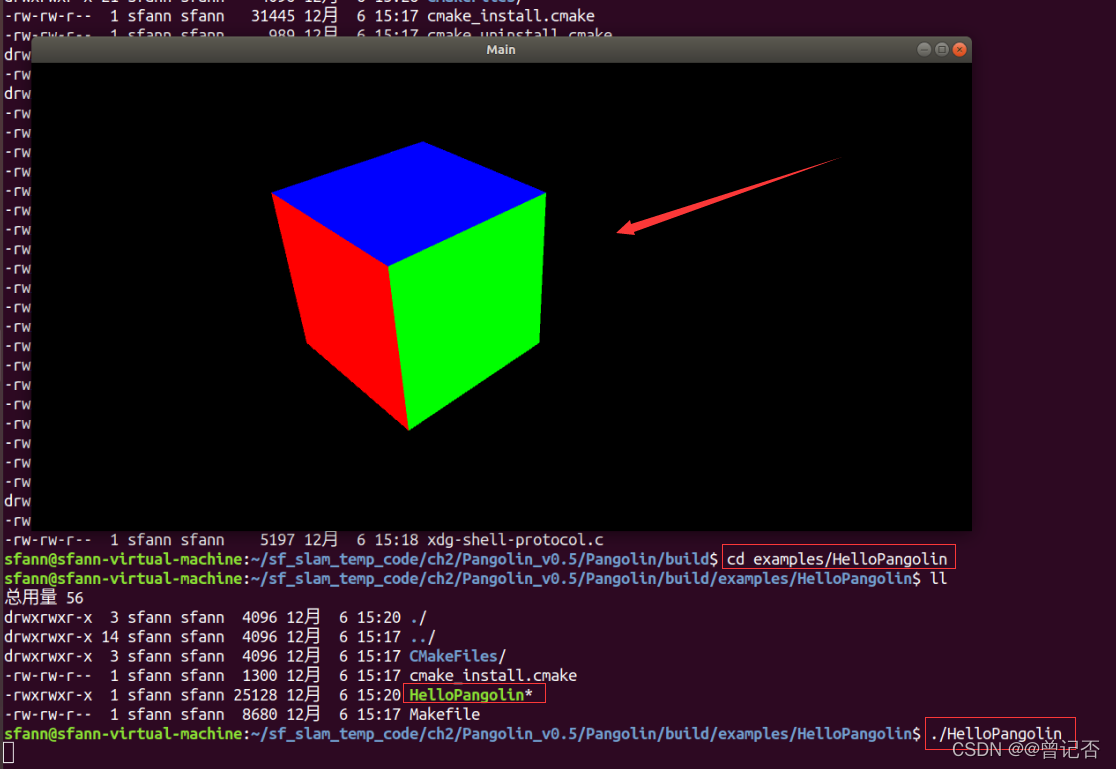
Task: Click the red face of the cube
Action: (342, 306)
